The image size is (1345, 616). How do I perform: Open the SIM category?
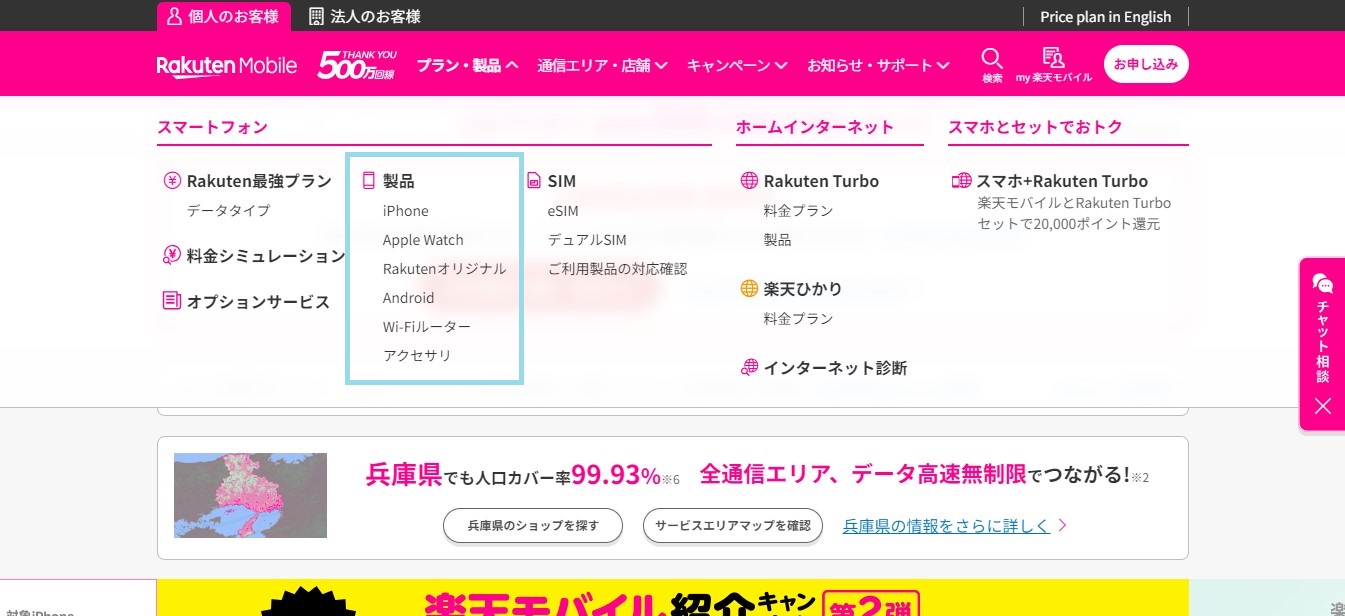click(562, 181)
